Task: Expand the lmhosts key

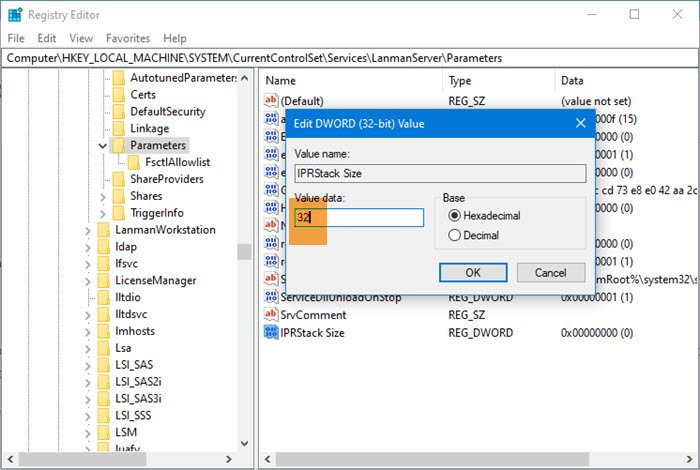Action: (88, 332)
